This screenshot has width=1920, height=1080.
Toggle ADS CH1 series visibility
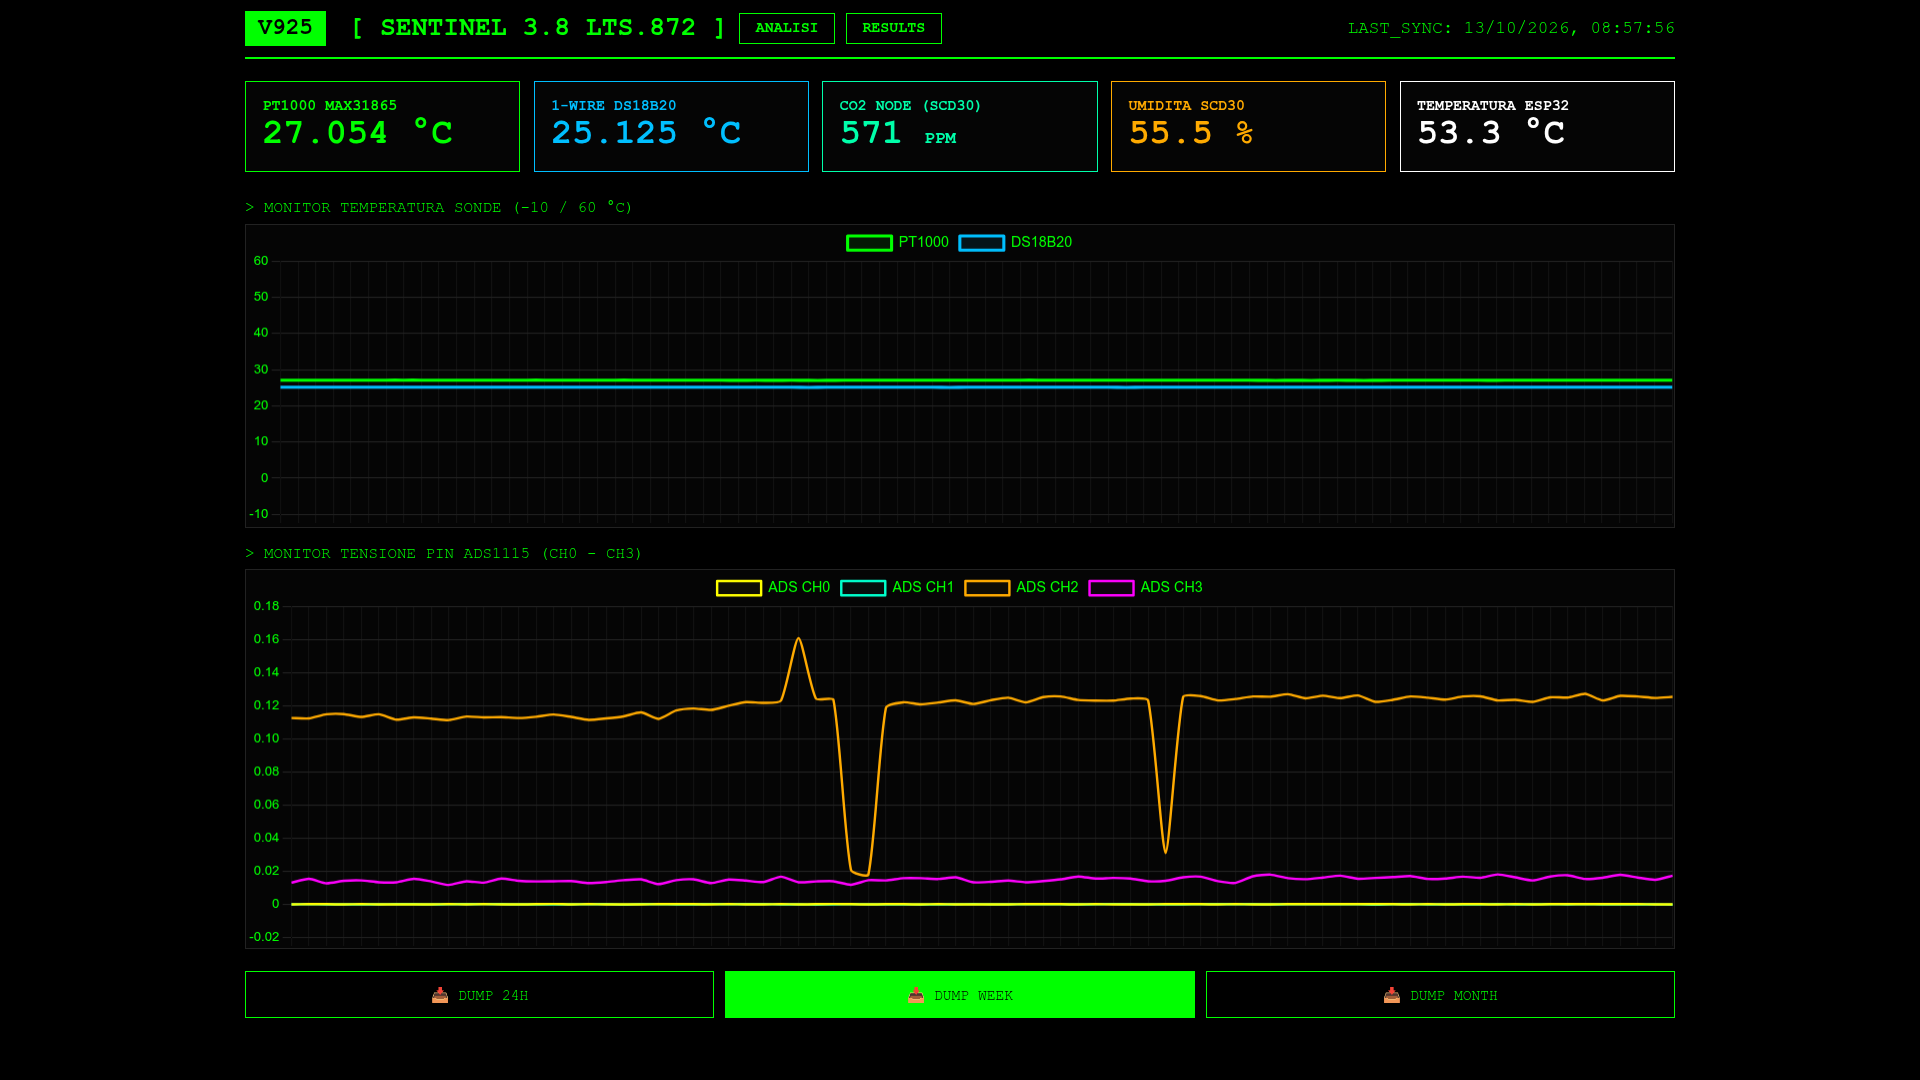point(897,587)
